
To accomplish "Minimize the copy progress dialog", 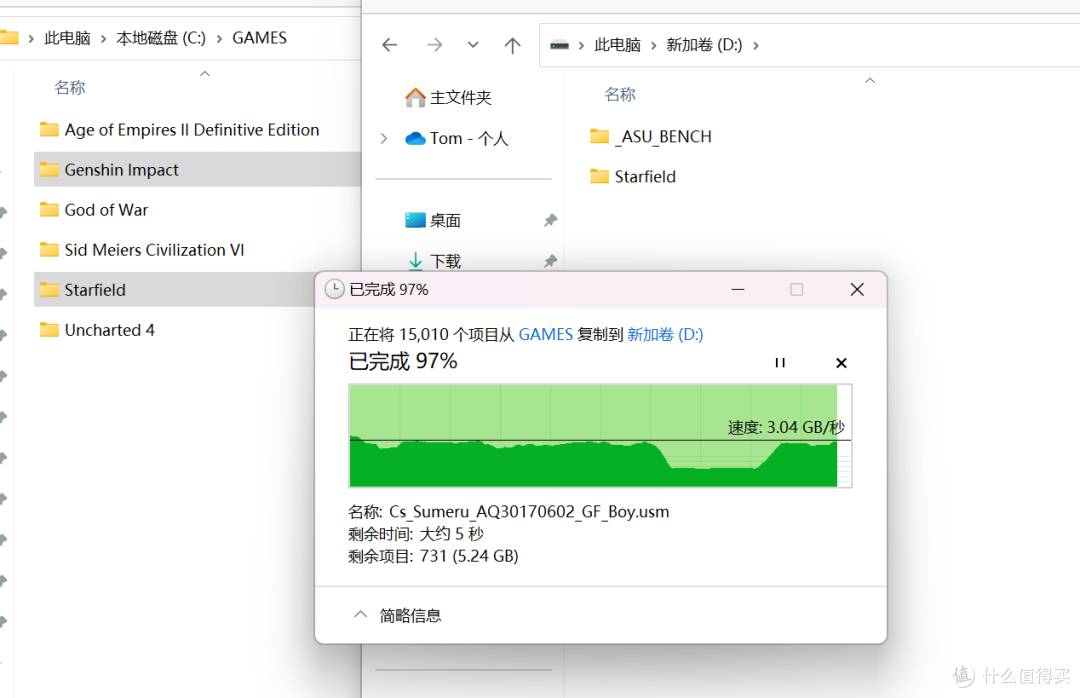I will 738,289.
